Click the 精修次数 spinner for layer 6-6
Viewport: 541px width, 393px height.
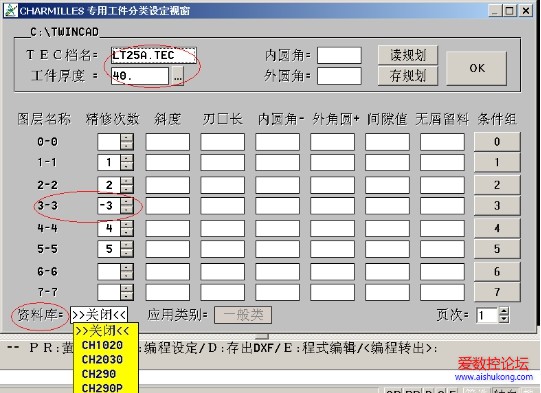pyautogui.click(x=127, y=272)
